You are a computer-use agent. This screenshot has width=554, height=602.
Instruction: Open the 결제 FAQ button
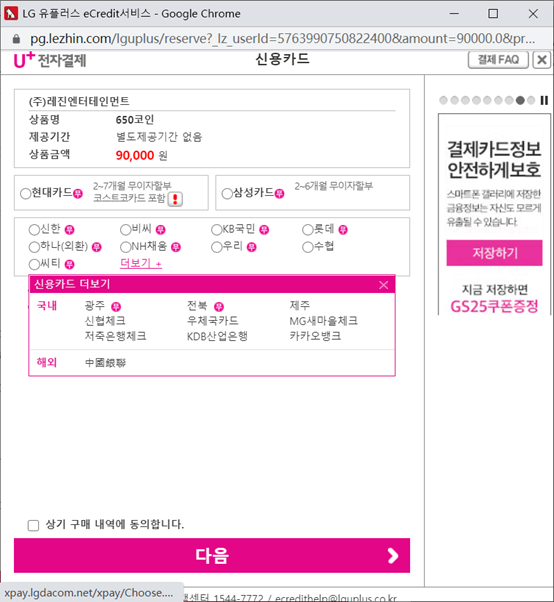(498, 60)
